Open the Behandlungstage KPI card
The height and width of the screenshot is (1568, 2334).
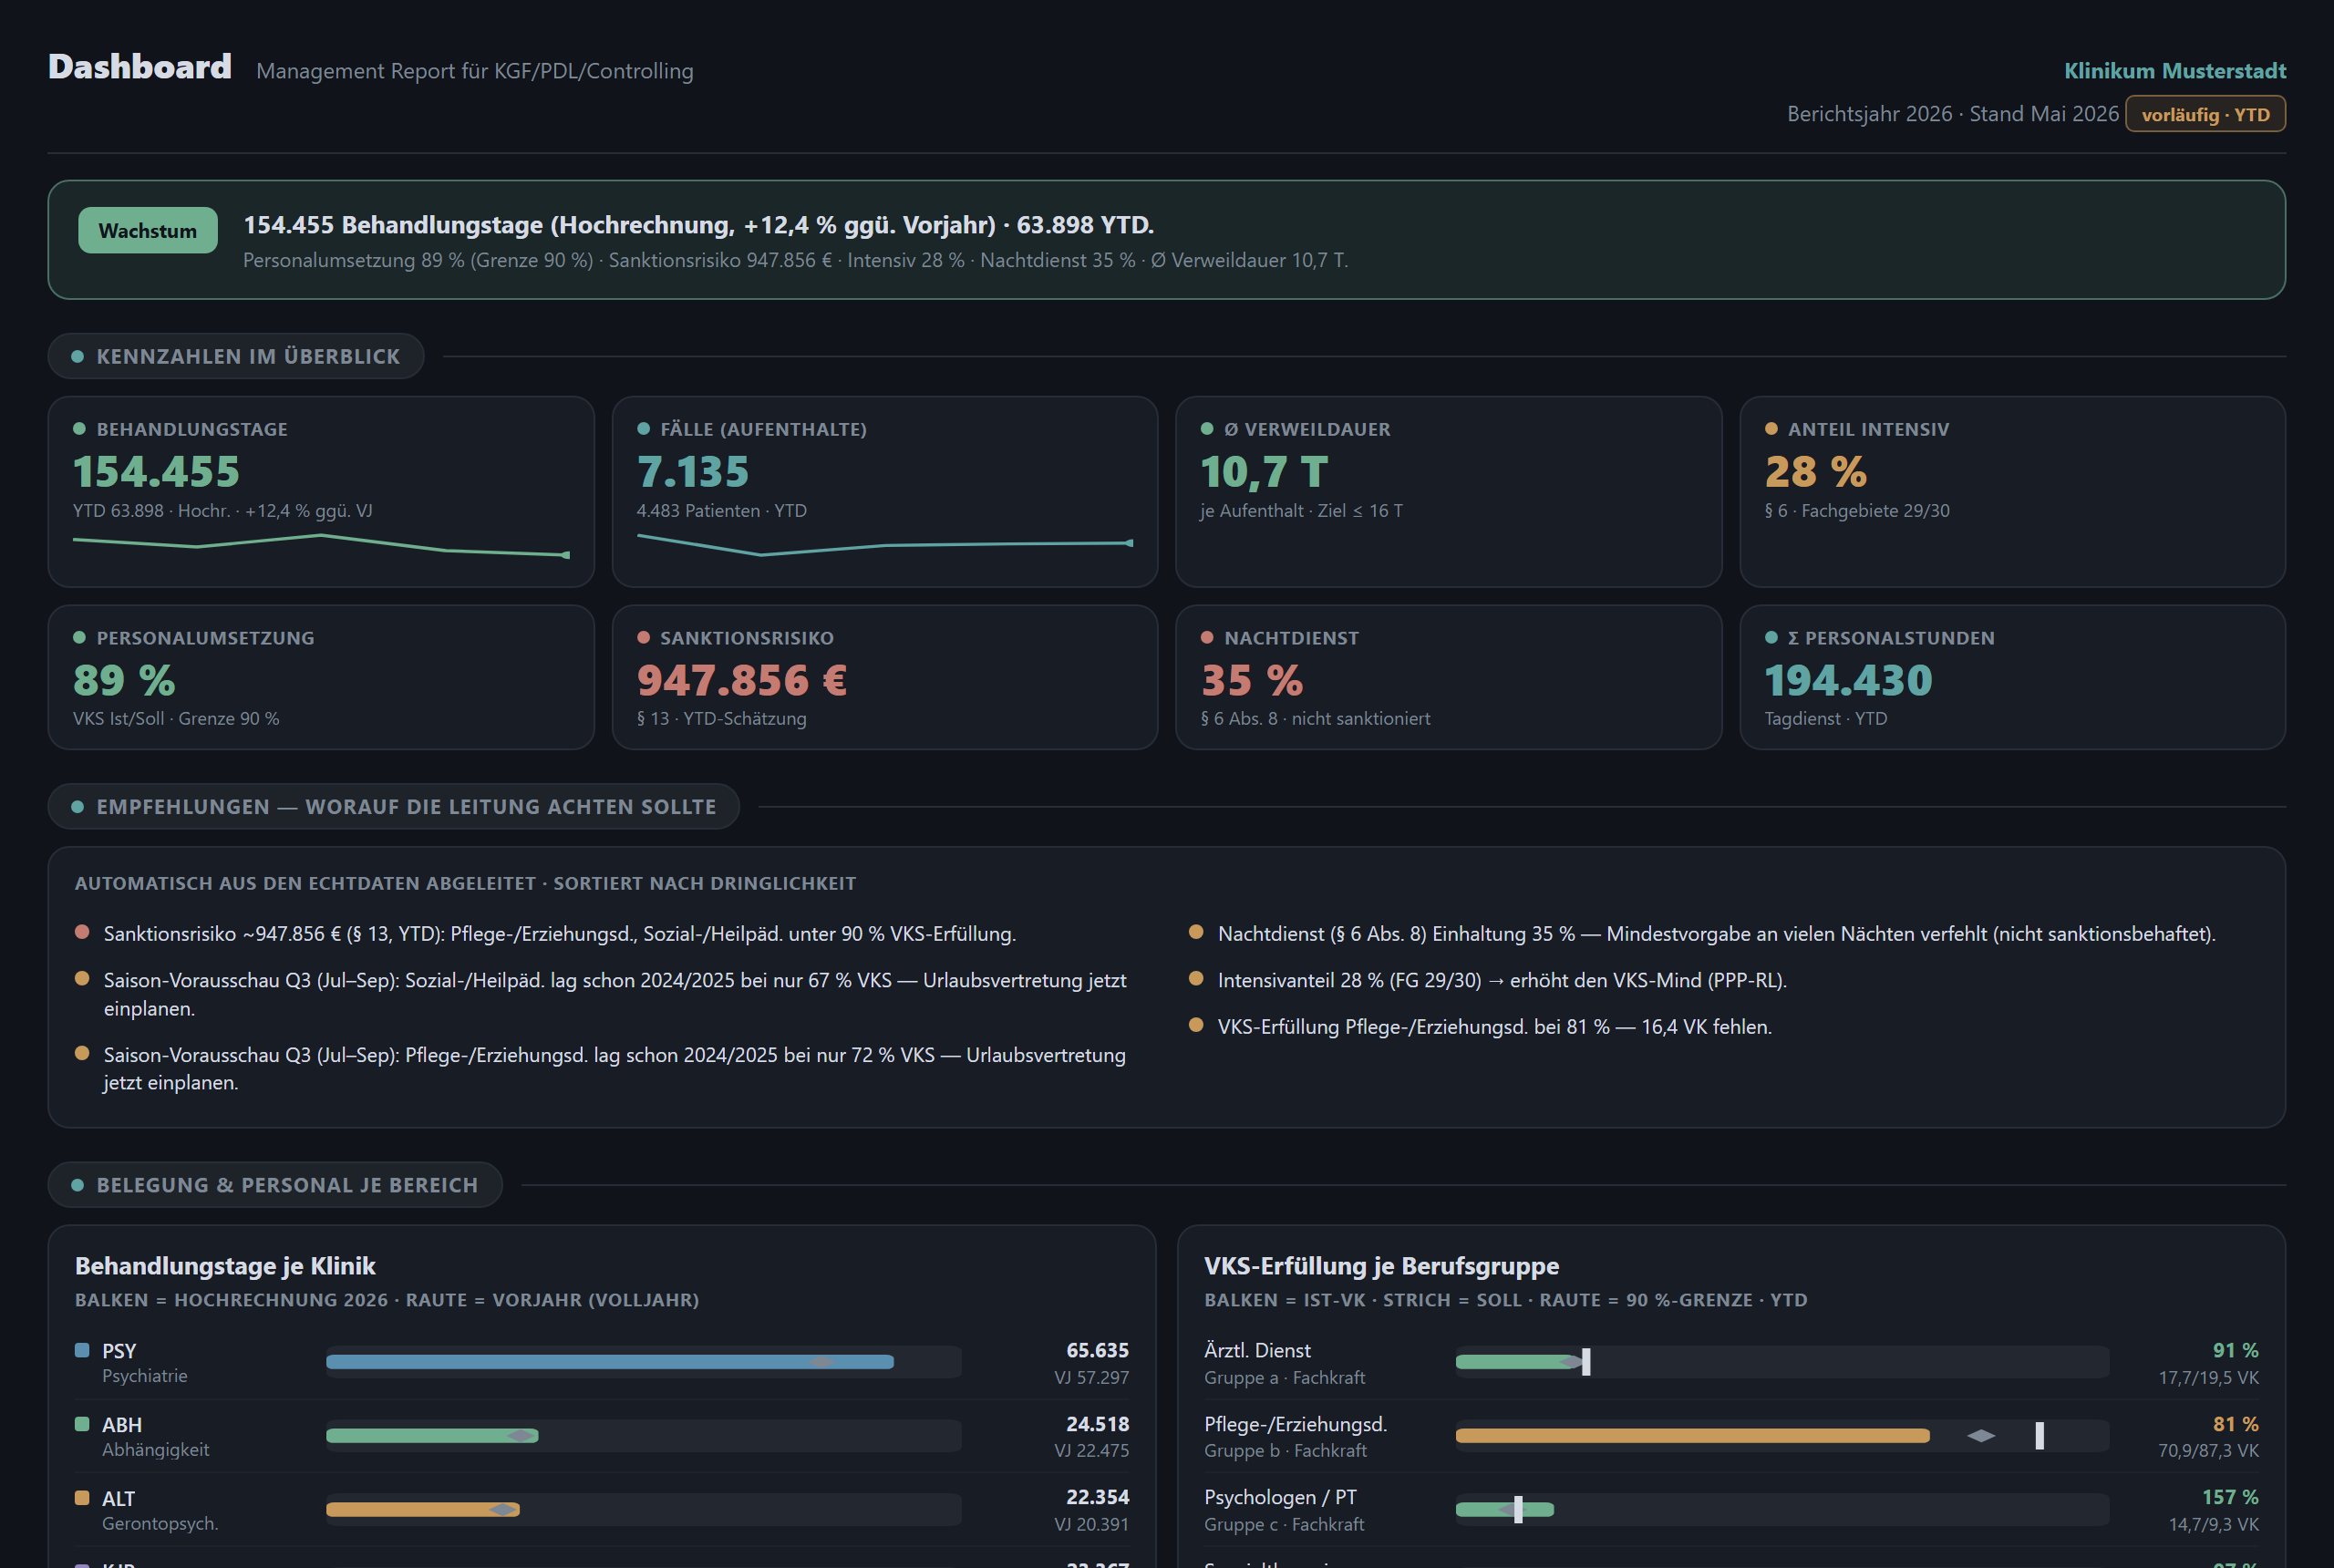(x=321, y=492)
